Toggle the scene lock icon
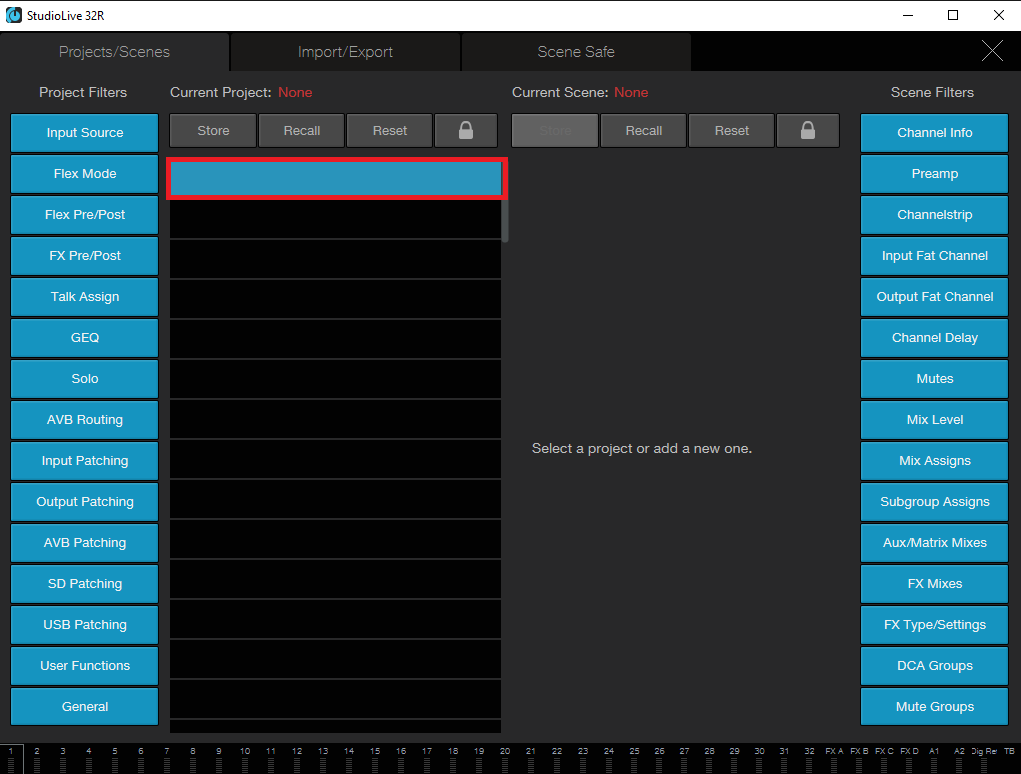Screen dimensions: 1021x774 point(807,131)
